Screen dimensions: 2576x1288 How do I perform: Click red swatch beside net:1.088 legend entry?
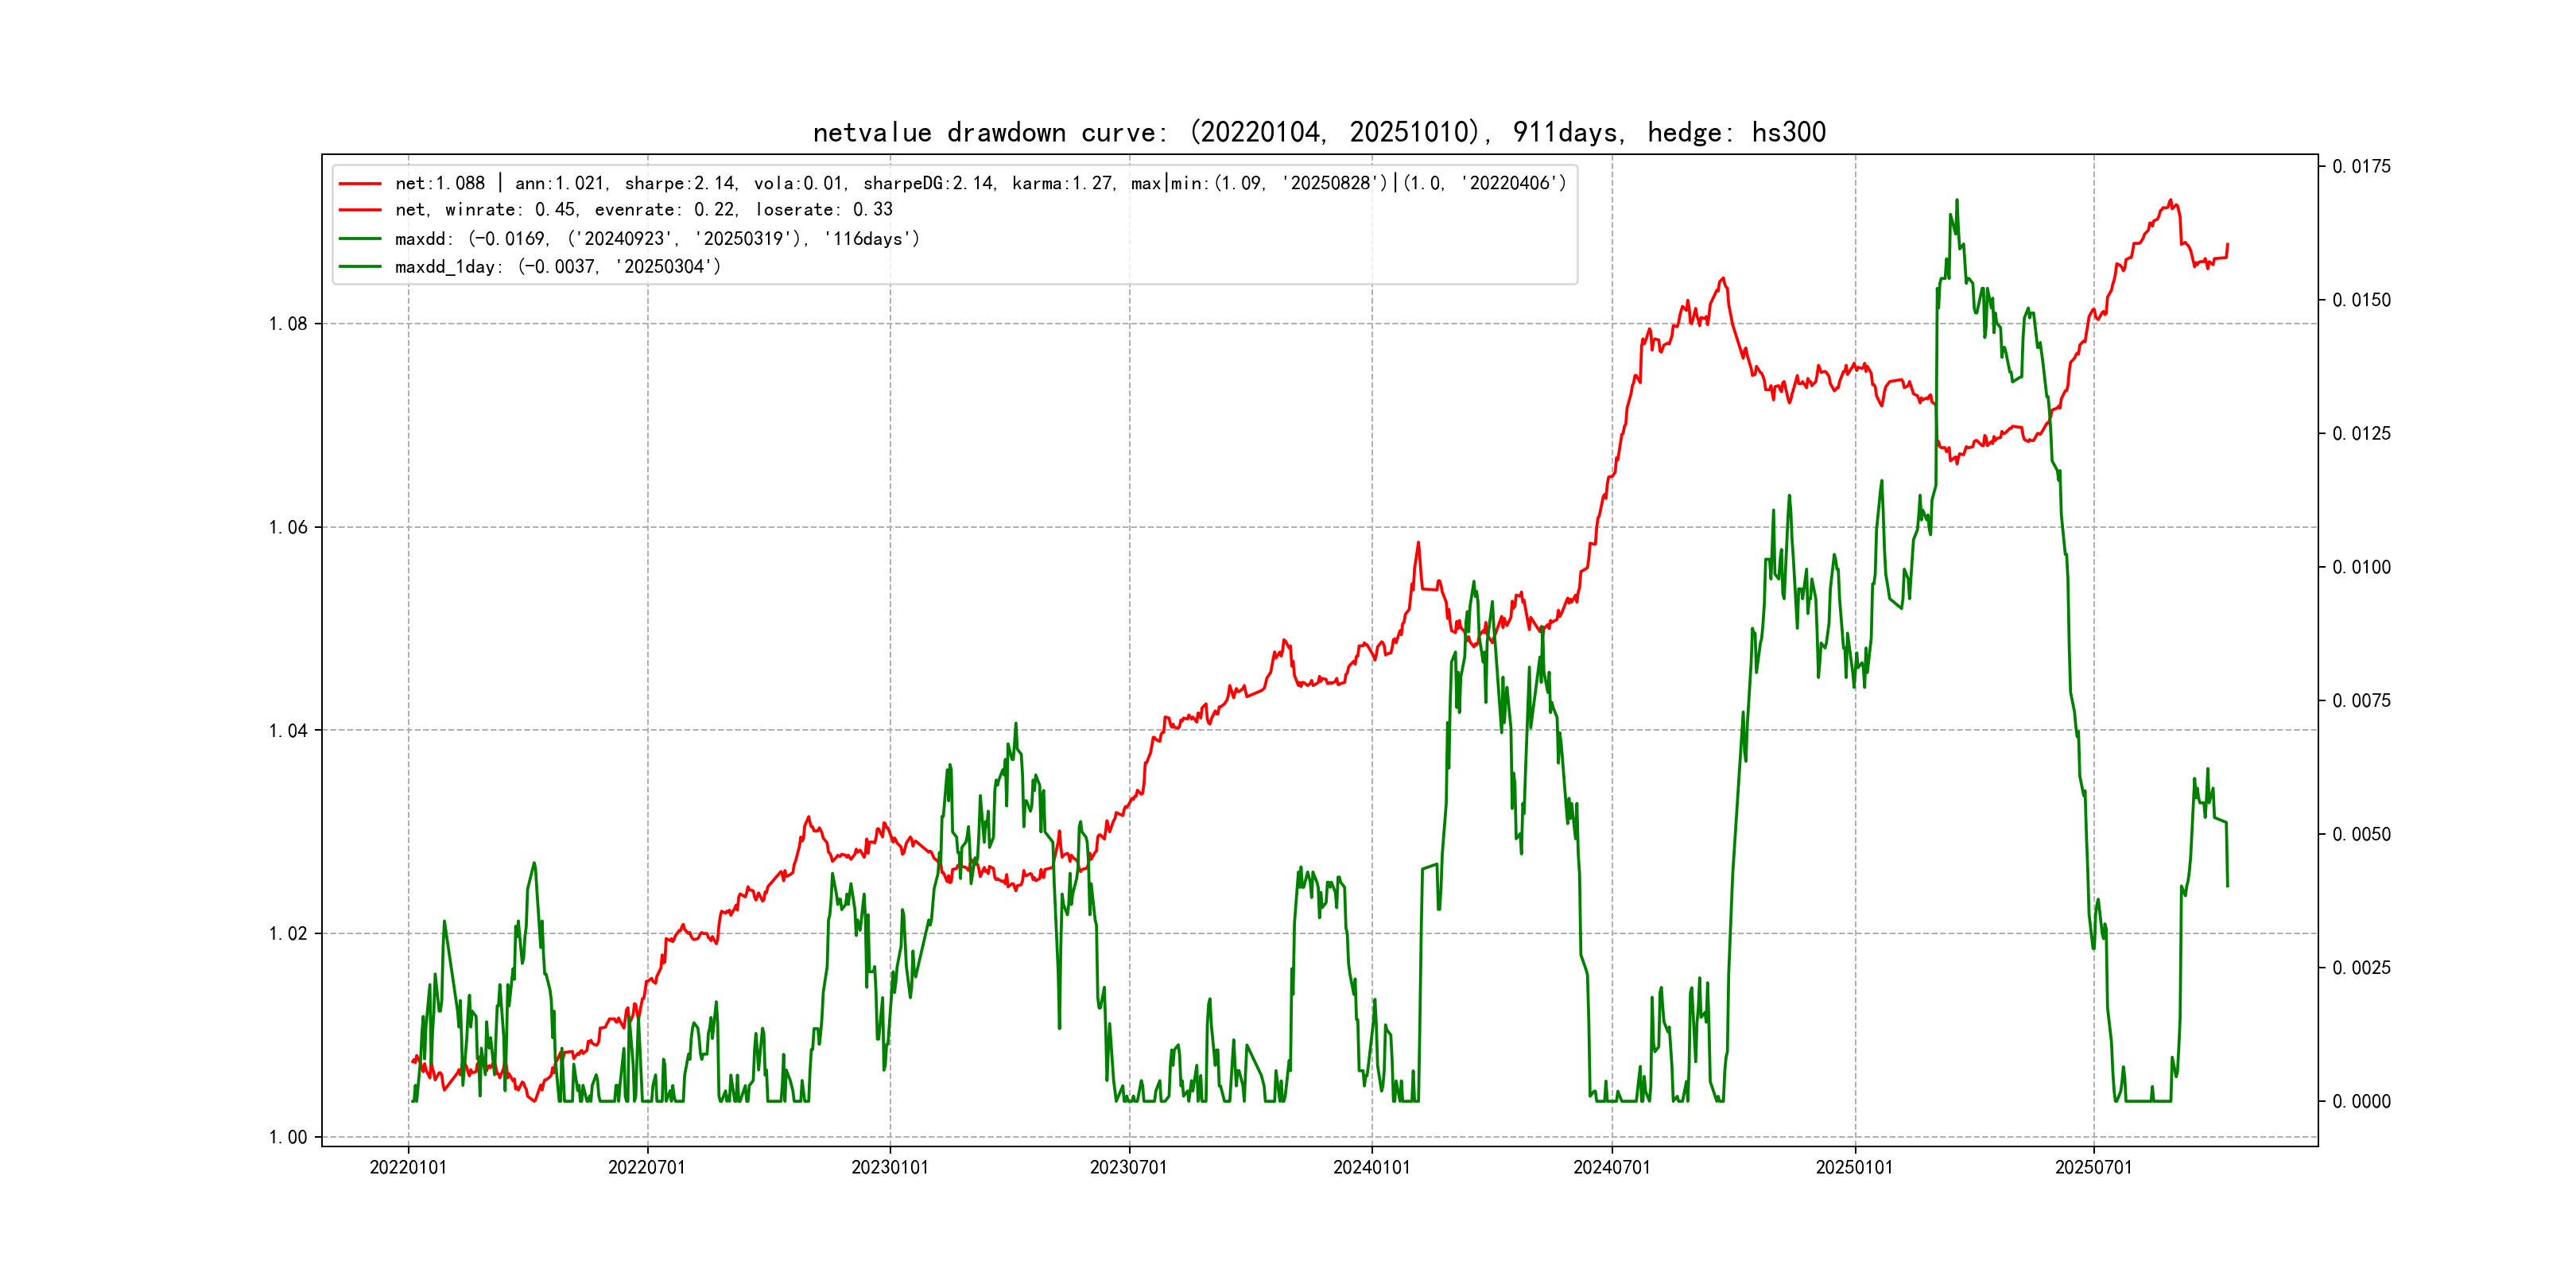[360, 184]
